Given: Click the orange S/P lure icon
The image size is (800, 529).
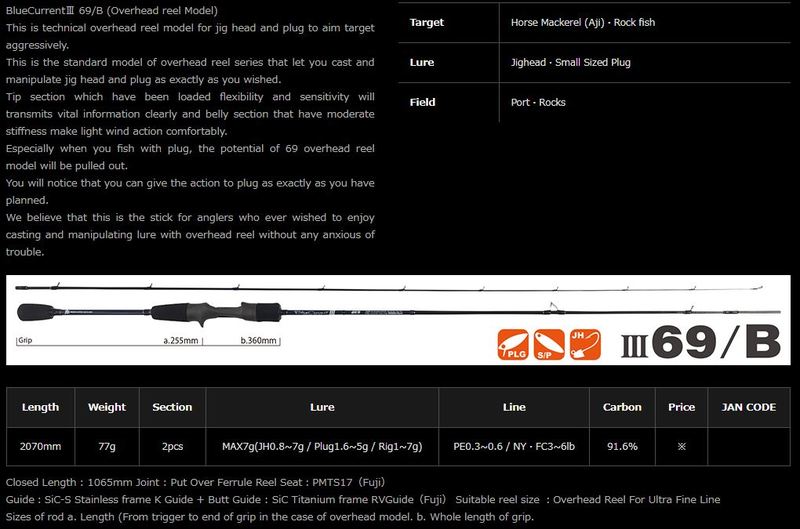Looking at the screenshot, I should coord(549,344).
